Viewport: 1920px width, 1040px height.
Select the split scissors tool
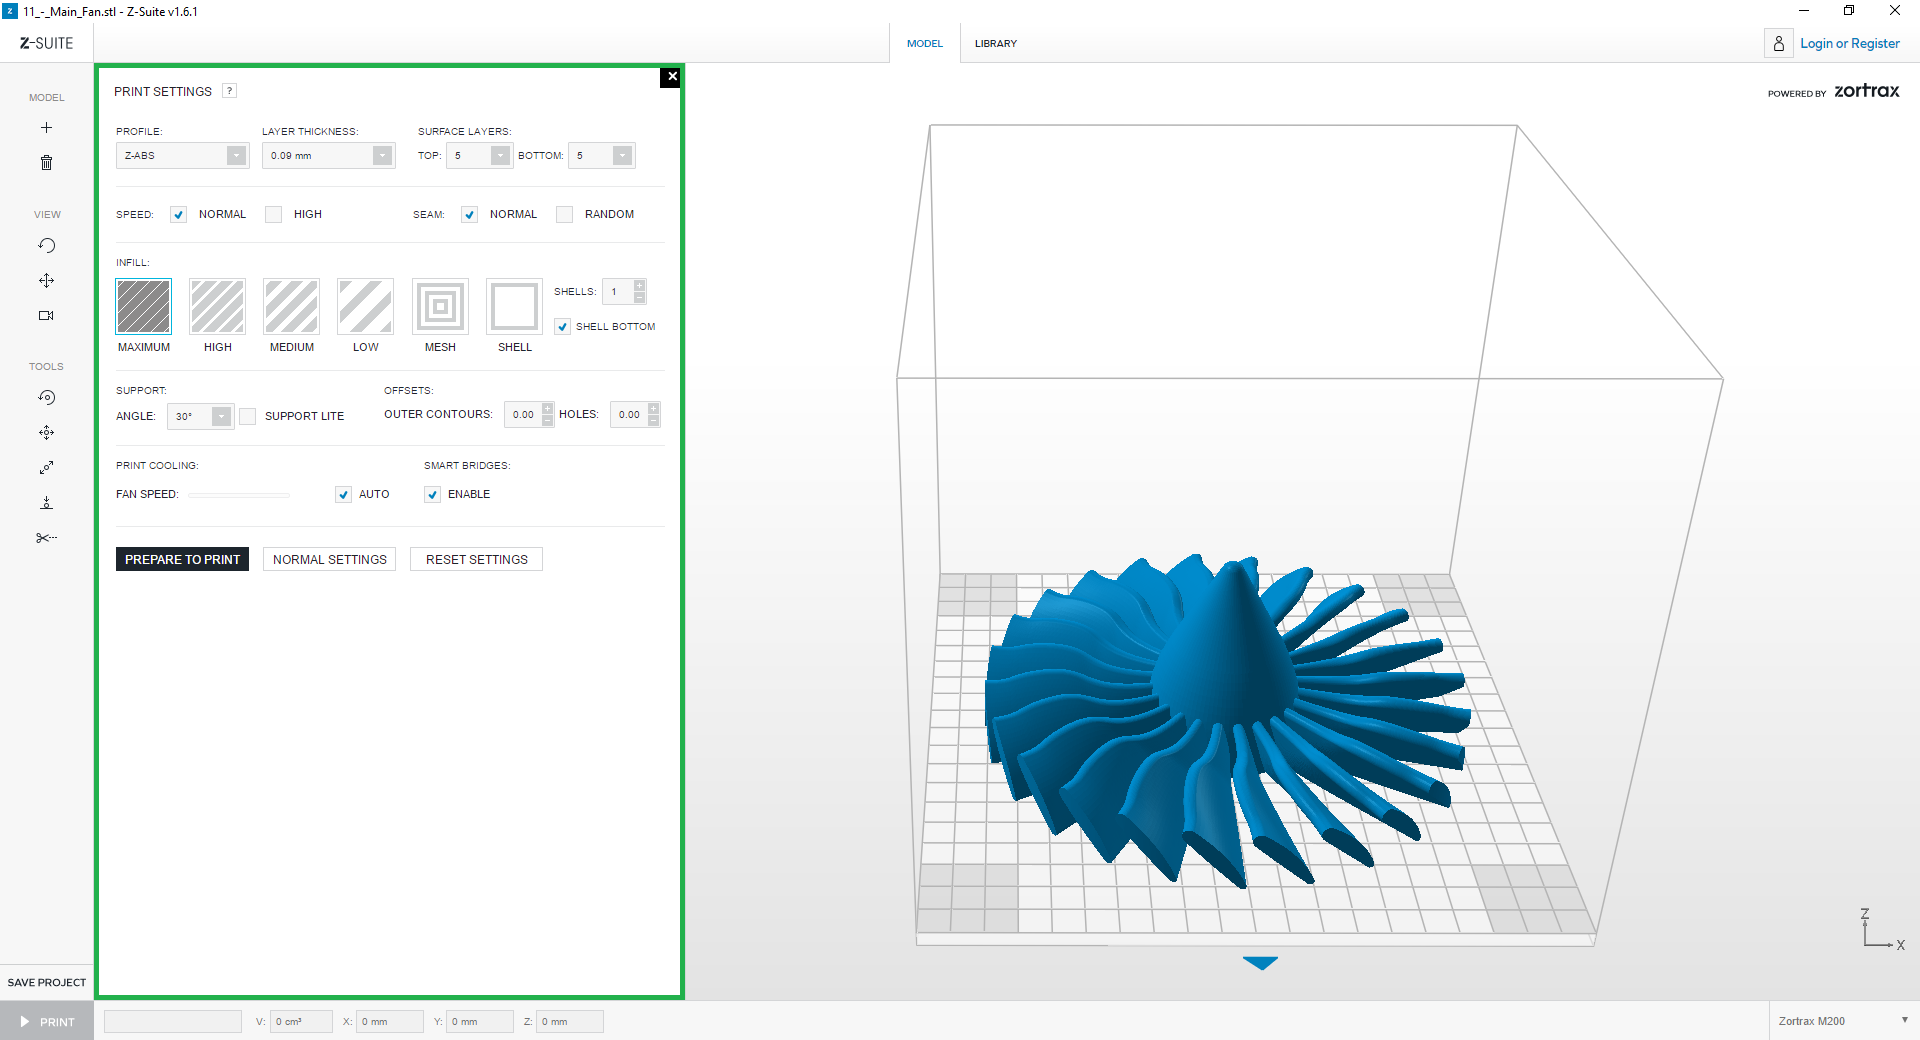(46, 538)
